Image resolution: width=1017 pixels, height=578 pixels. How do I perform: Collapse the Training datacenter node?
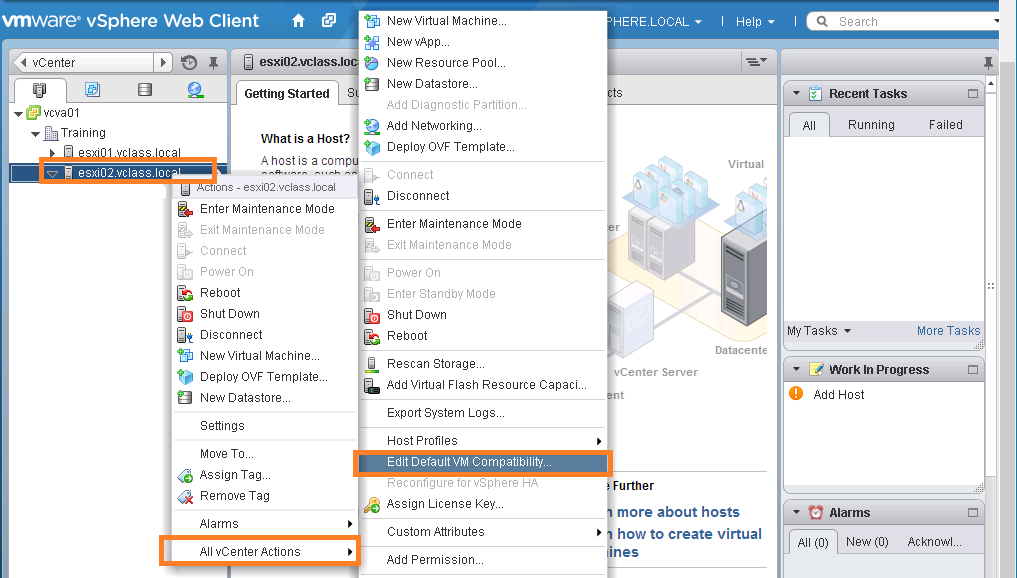[35, 134]
